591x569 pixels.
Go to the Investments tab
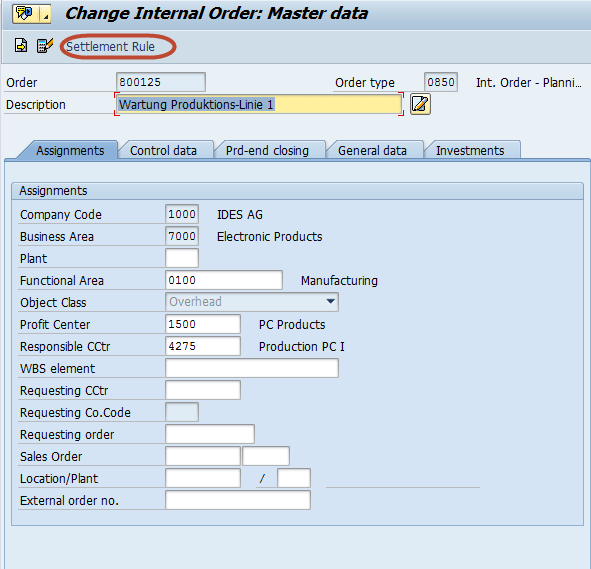pos(470,151)
